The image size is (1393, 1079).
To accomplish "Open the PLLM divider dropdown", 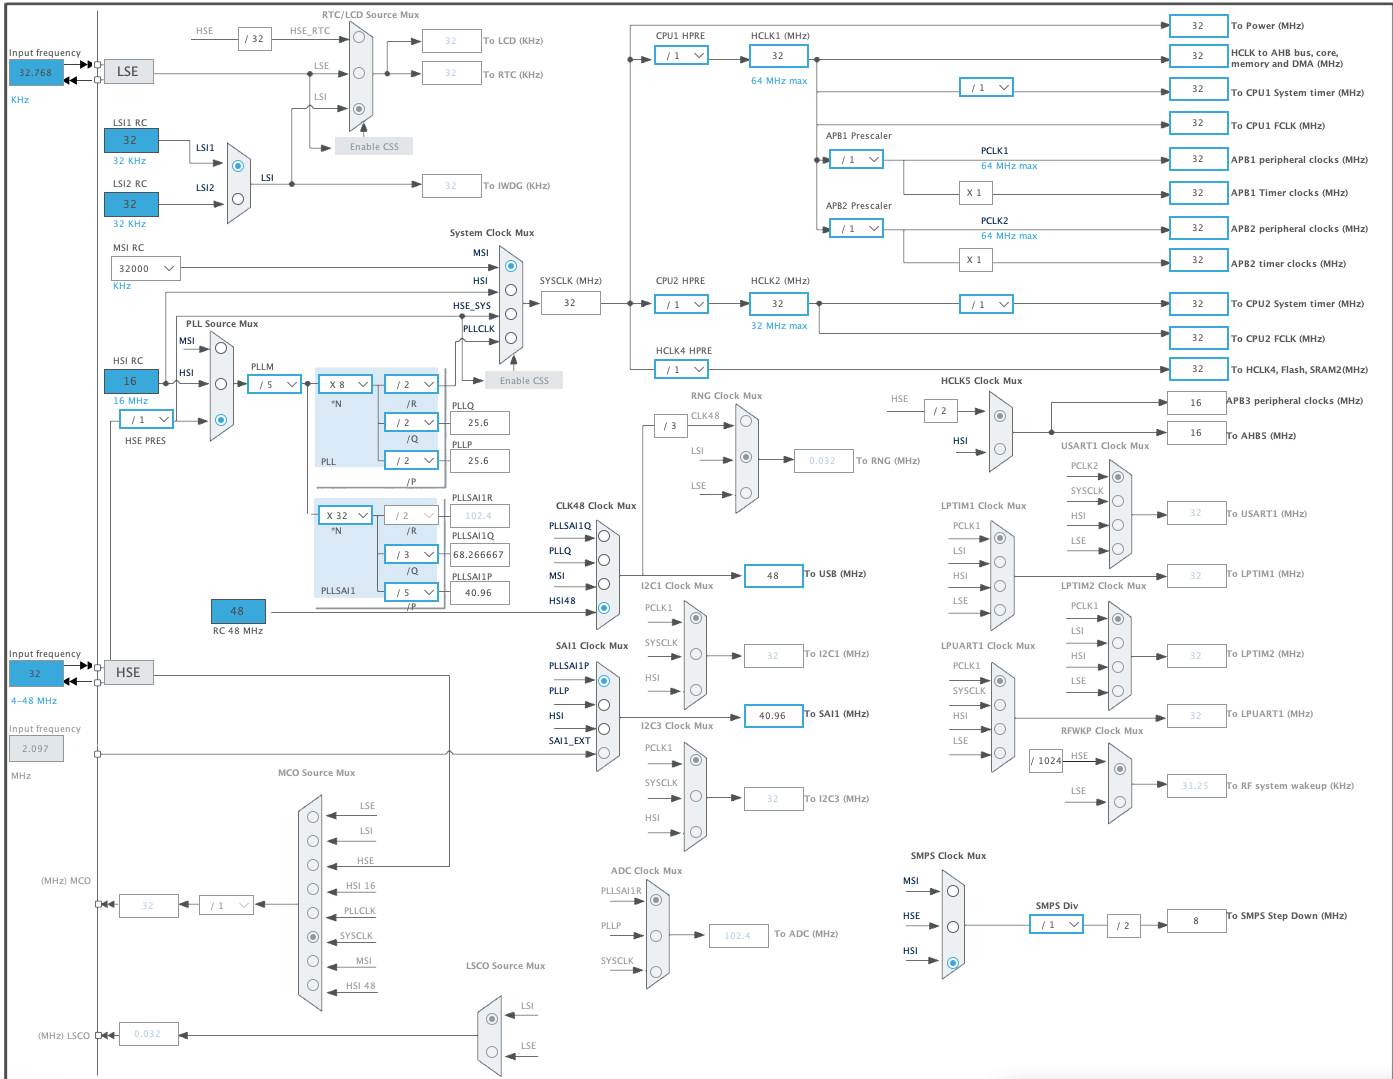I will click(x=273, y=383).
